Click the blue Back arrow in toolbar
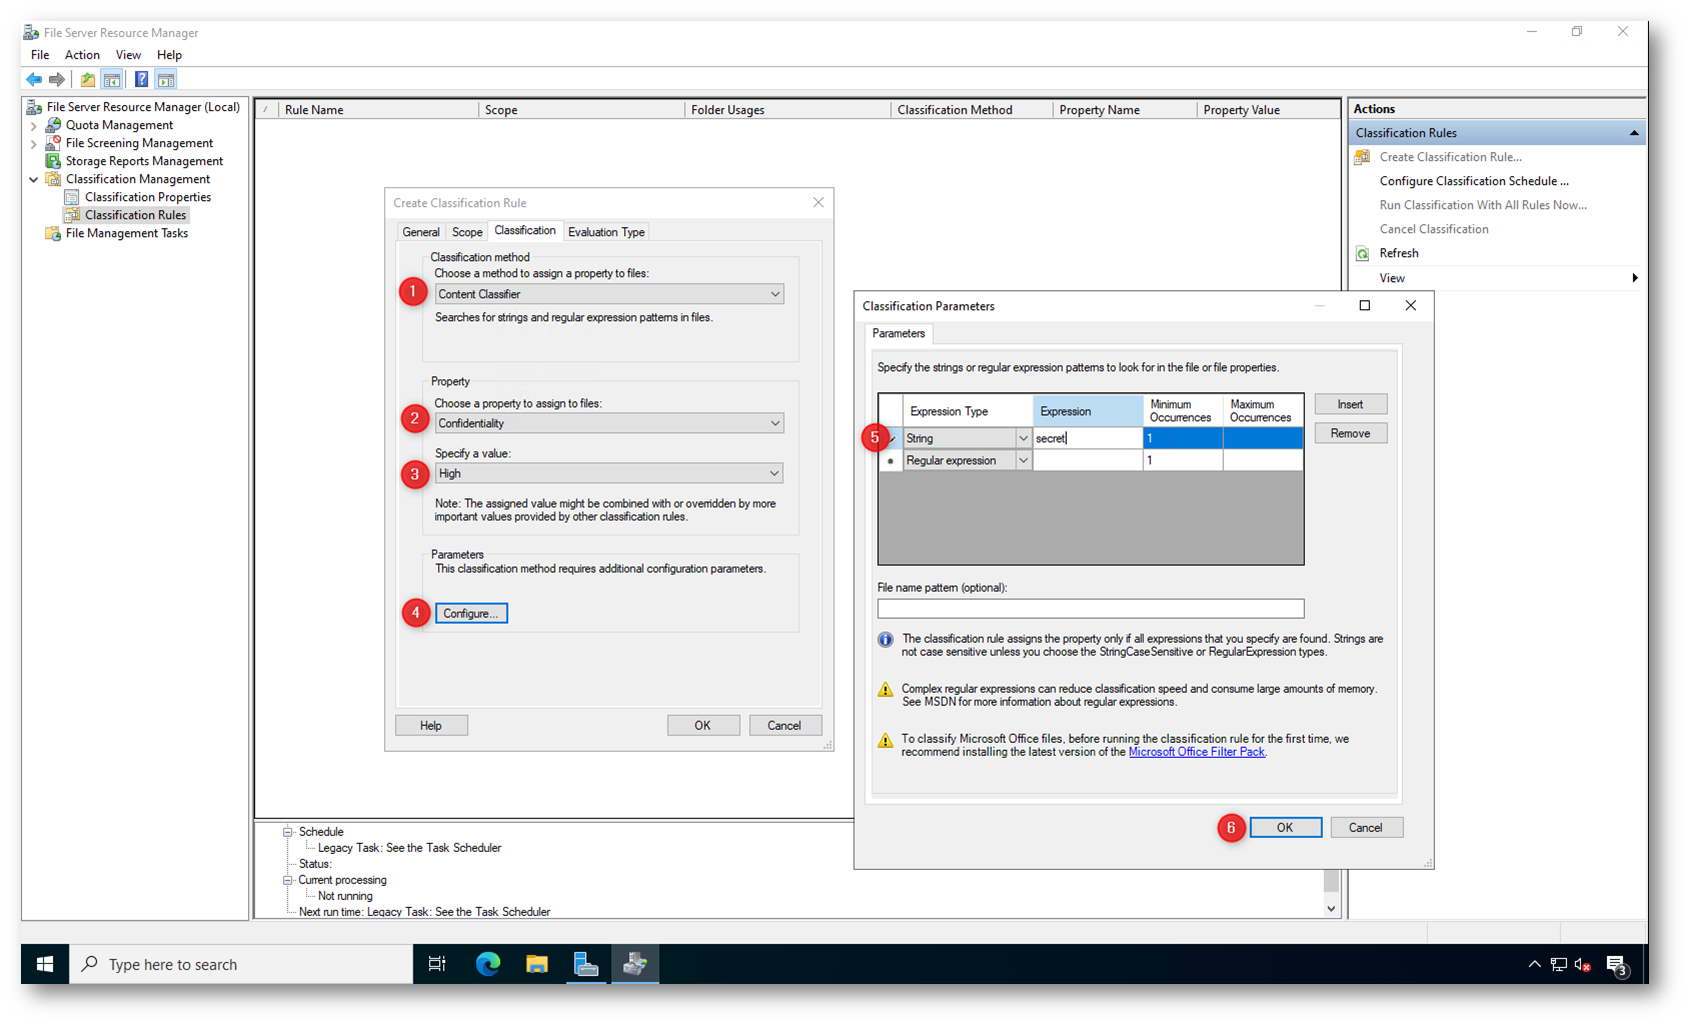The image size is (1691, 1026). coord(34,80)
